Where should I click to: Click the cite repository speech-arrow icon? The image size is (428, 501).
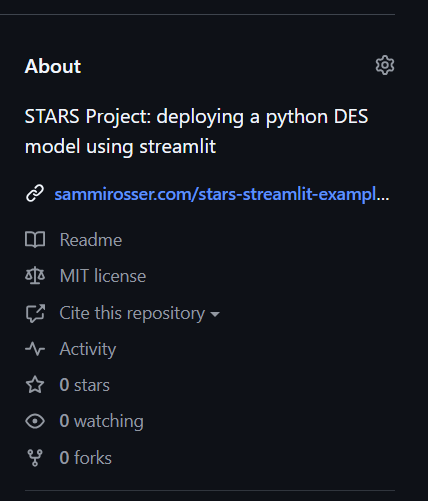click(x=35, y=313)
